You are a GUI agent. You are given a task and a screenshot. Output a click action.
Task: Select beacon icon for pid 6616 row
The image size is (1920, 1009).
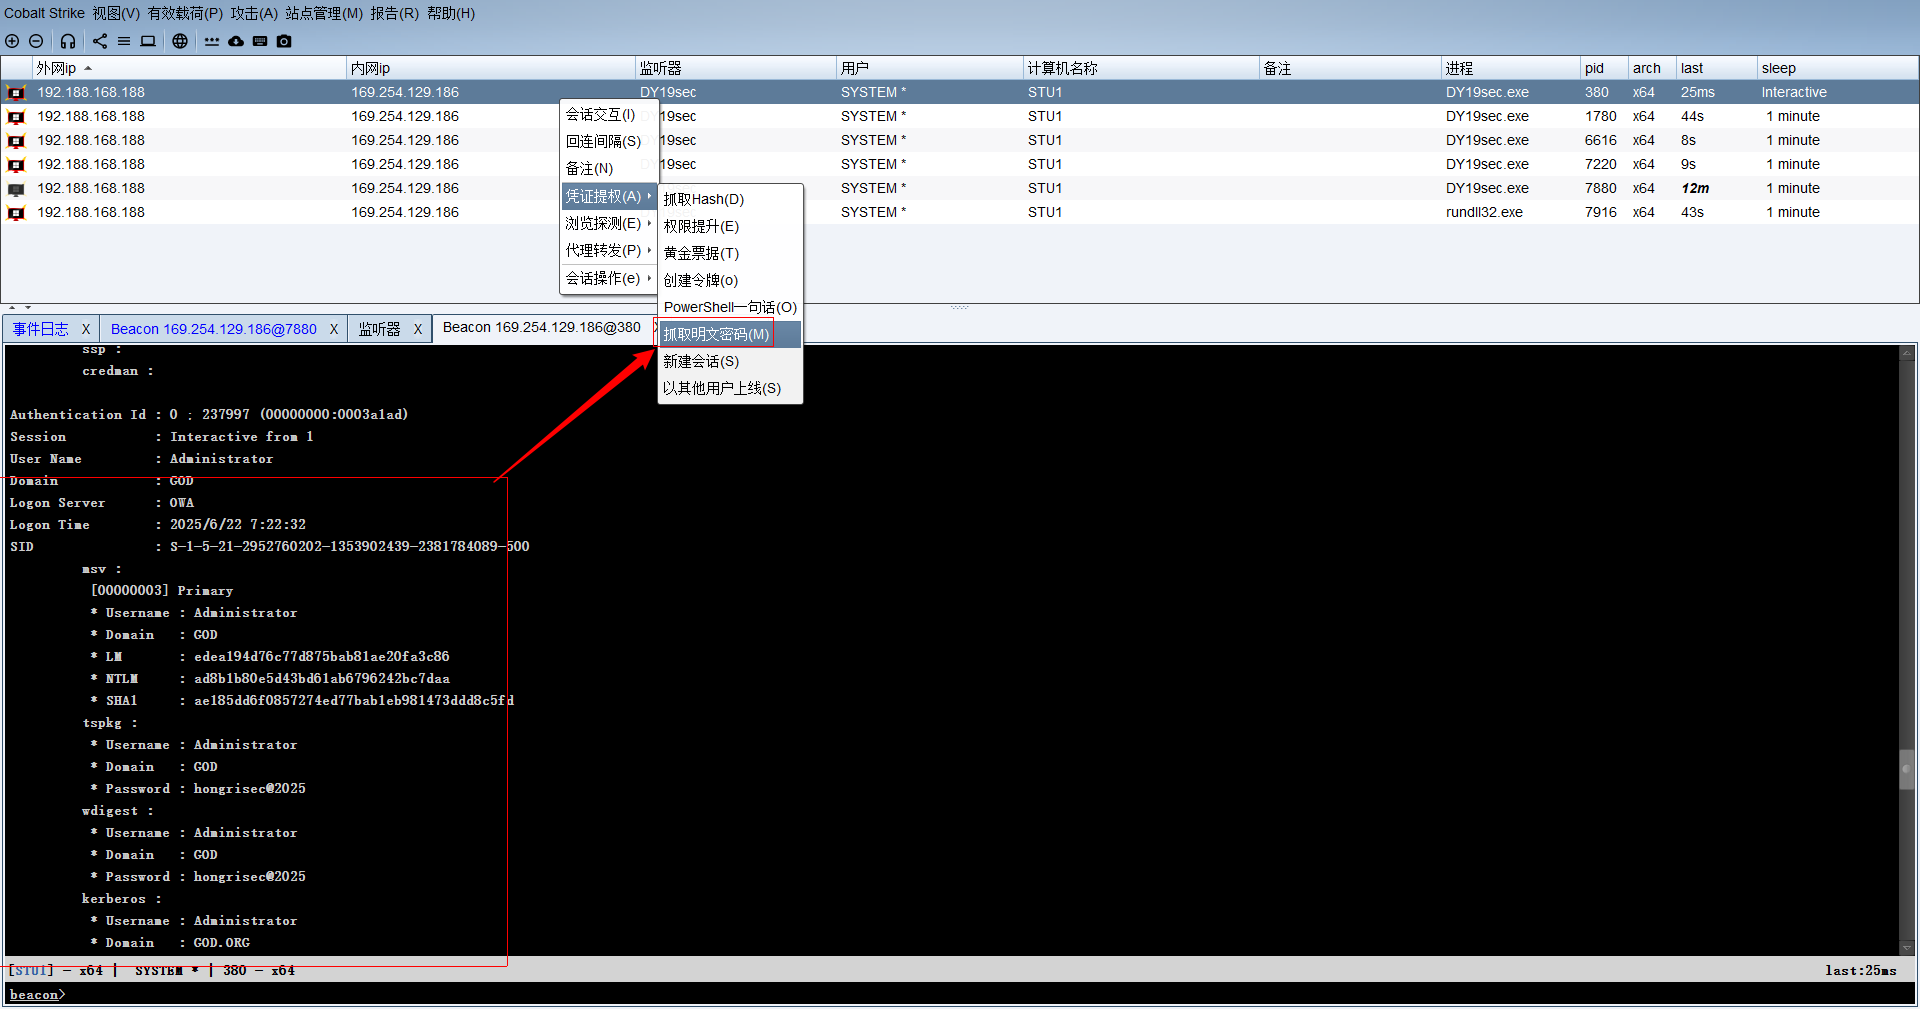pyautogui.click(x=16, y=141)
